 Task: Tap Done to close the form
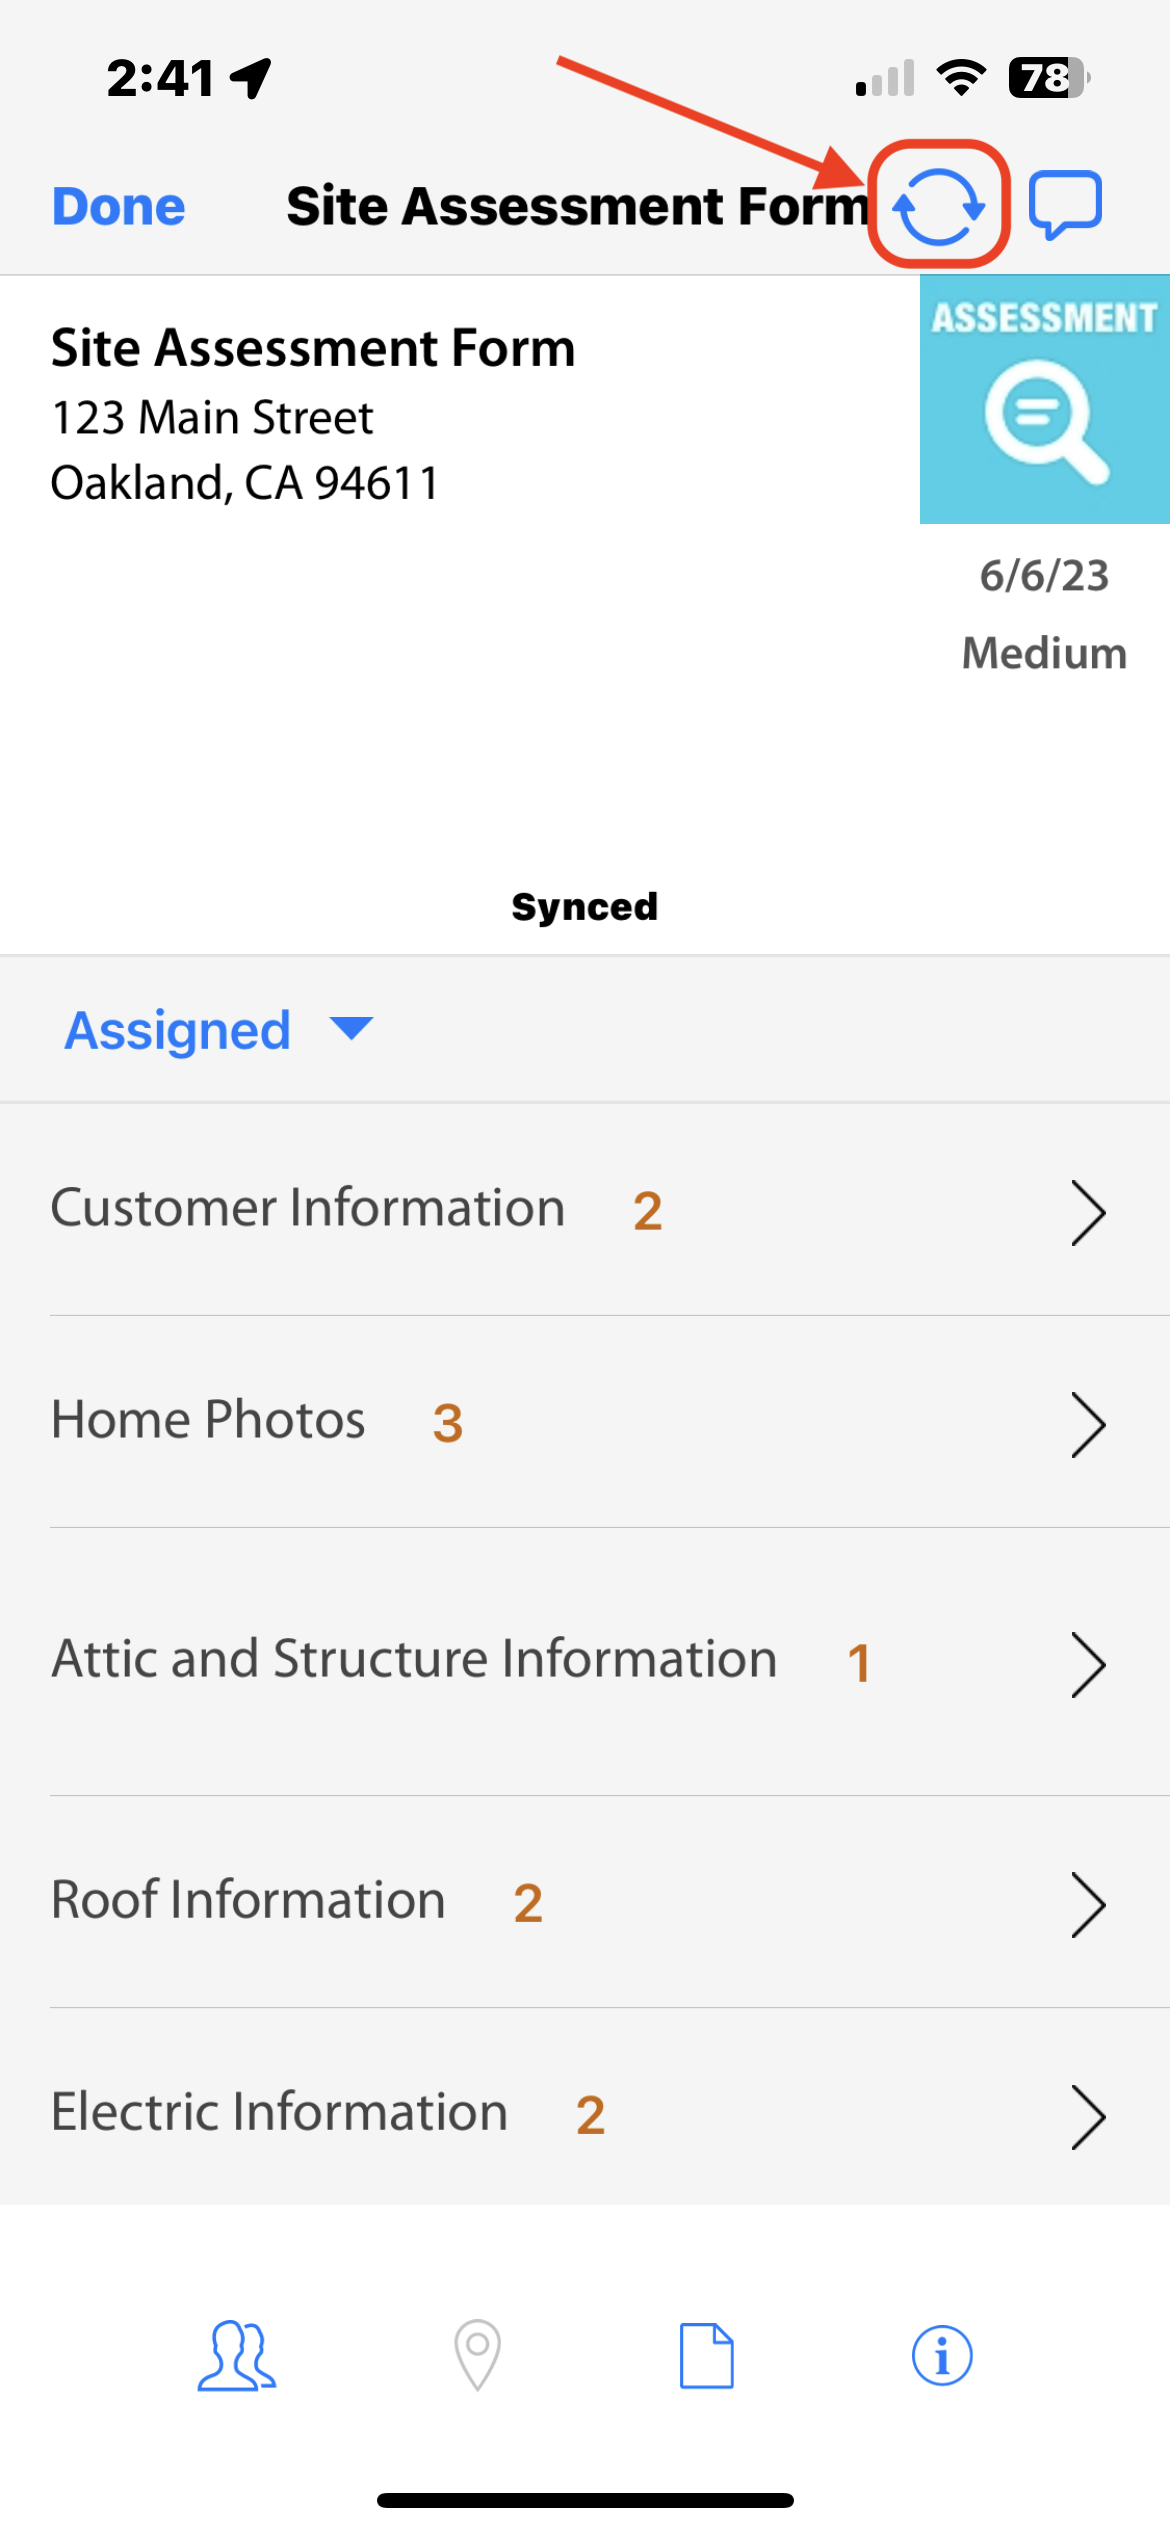pos(119,206)
